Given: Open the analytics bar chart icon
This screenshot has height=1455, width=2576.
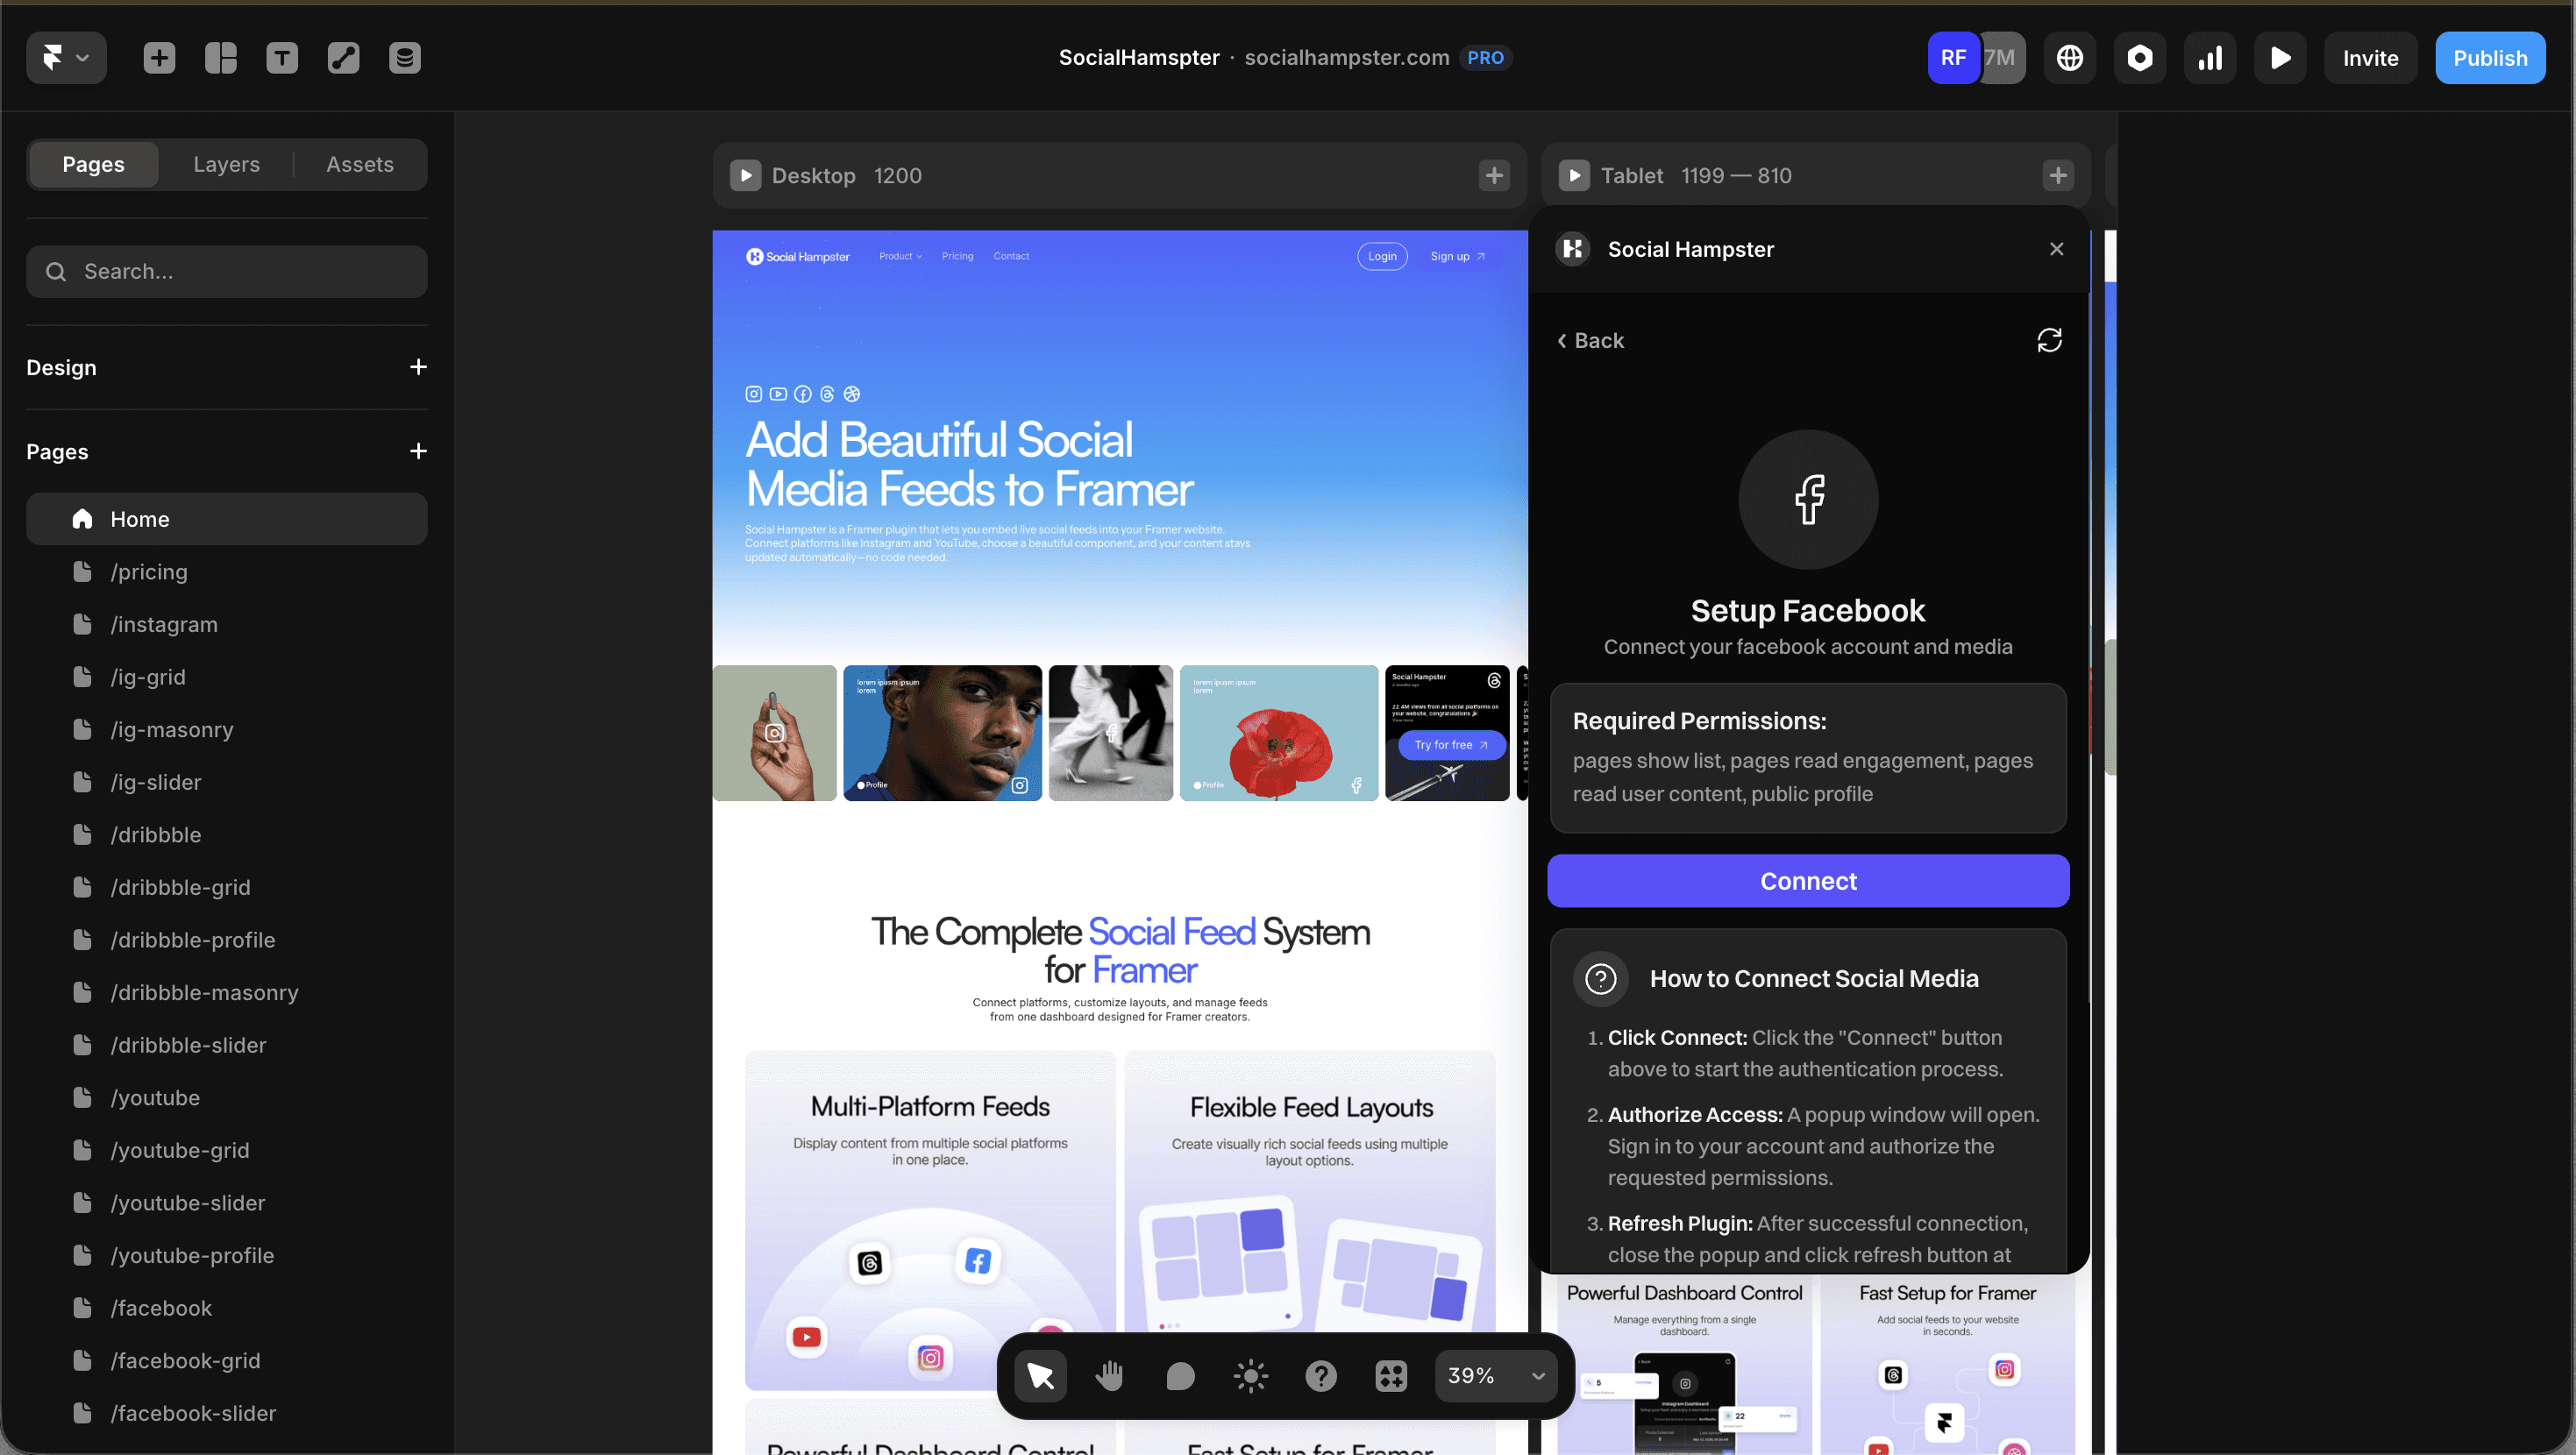Looking at the screenshot, I should [x=2209, y=58].
